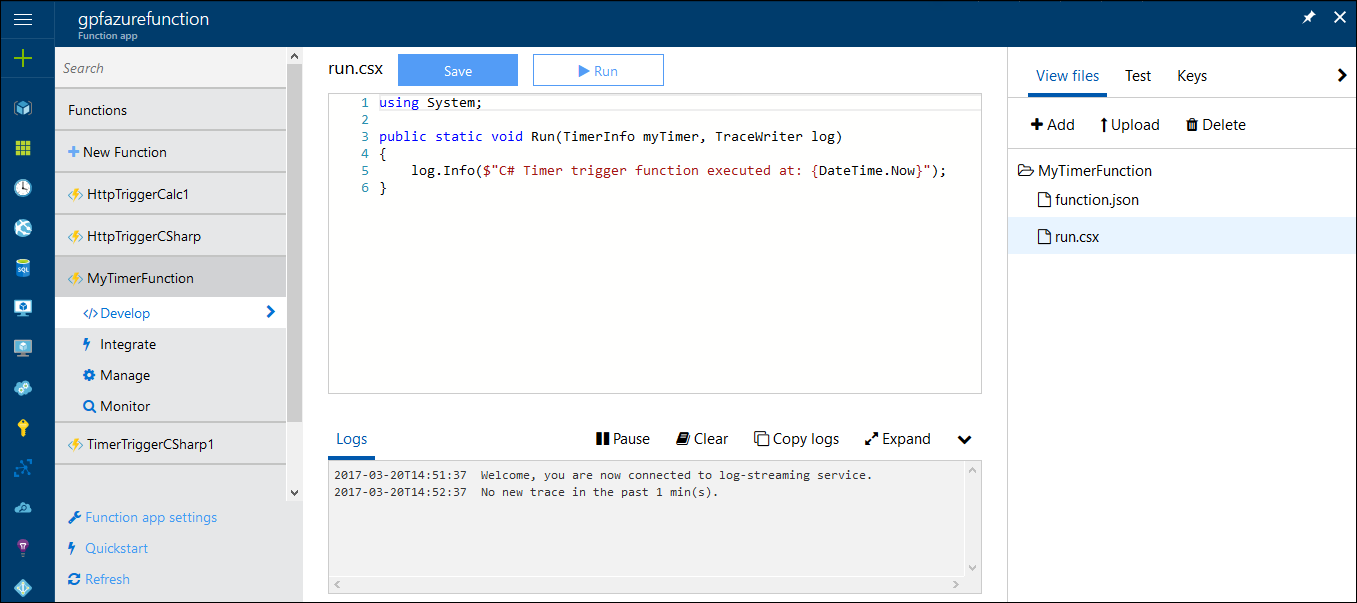1357x603 pixels.
Task: Click the blue Save button
Action: click(458, 70)
